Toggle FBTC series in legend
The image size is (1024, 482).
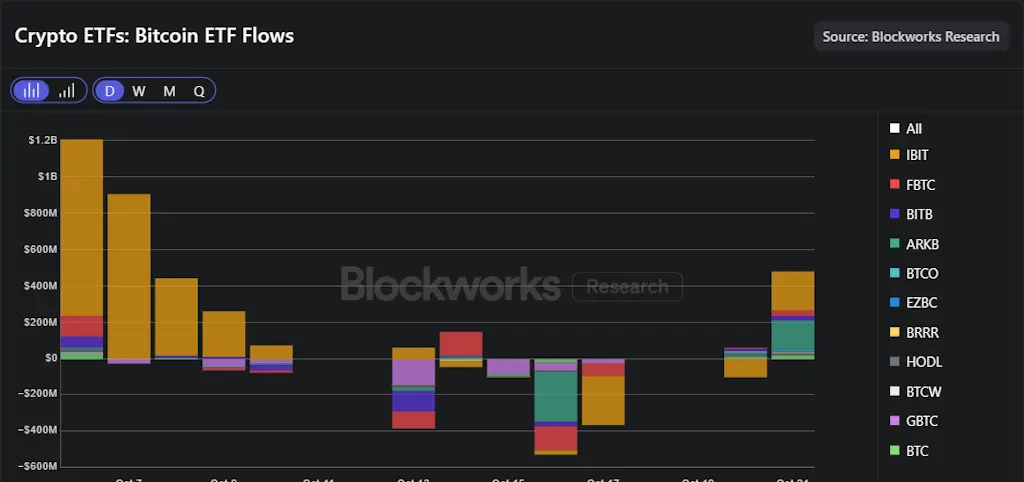pyautogui.click(x=912, y=185)
